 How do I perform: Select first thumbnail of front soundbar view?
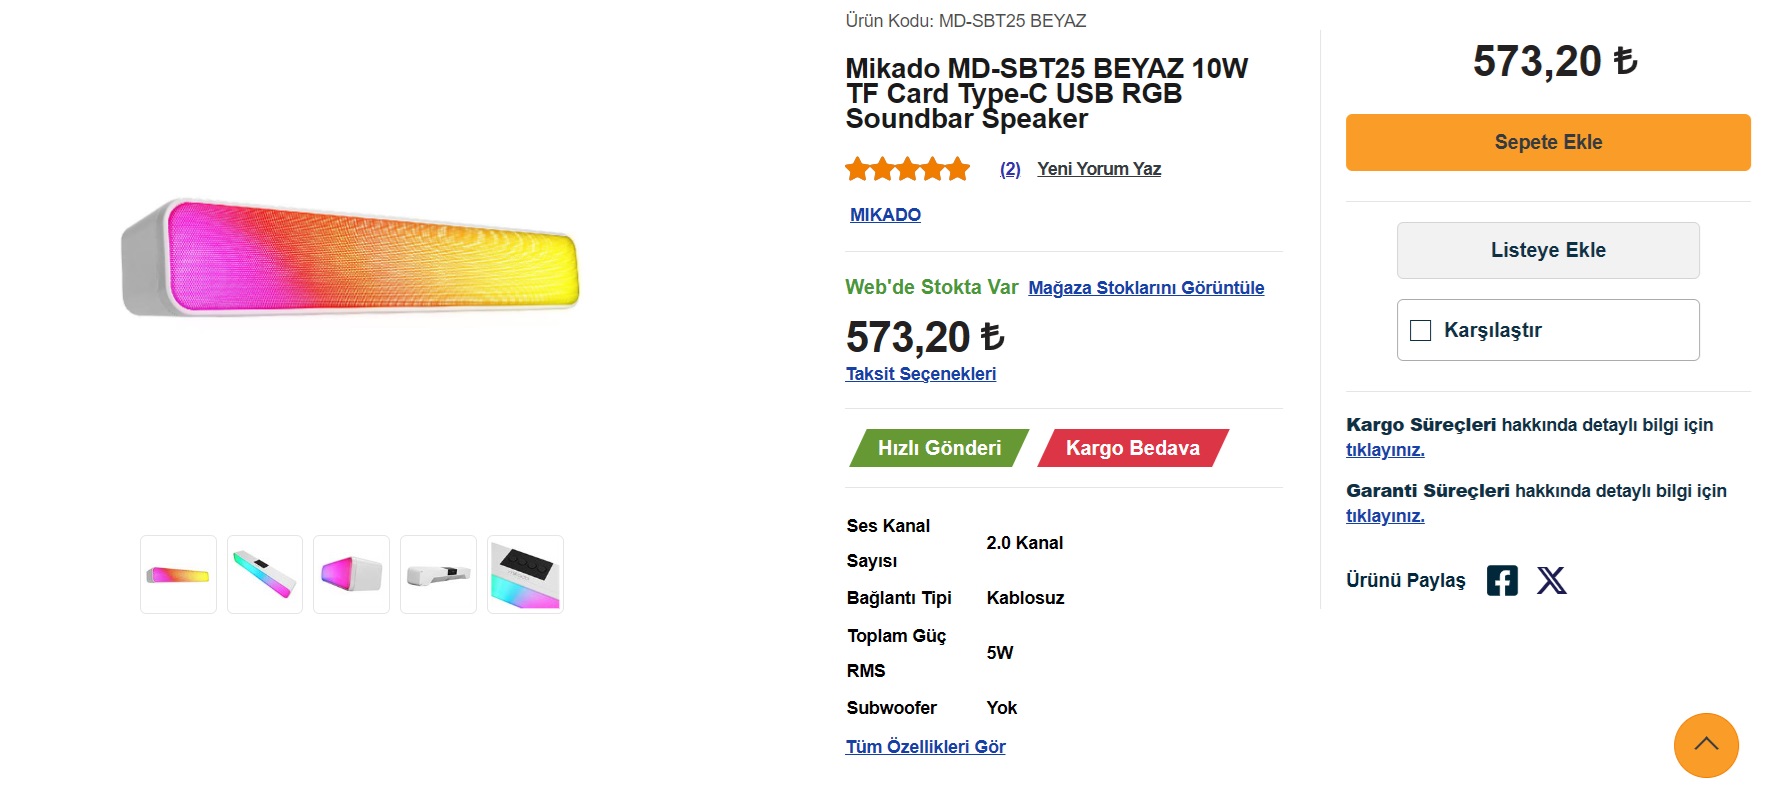[178, 575]
